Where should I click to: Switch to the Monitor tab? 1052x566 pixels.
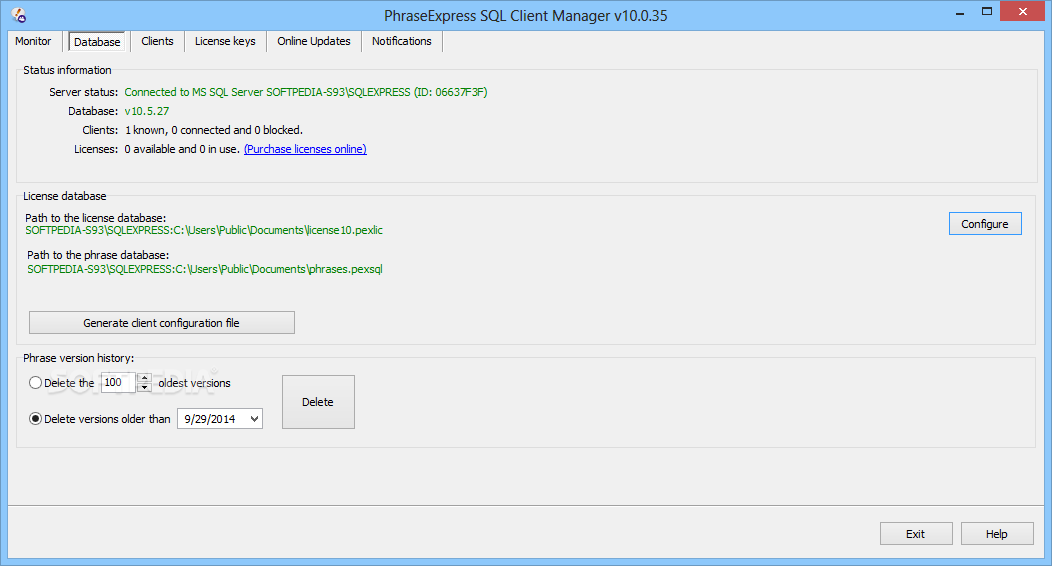[33, 41]
